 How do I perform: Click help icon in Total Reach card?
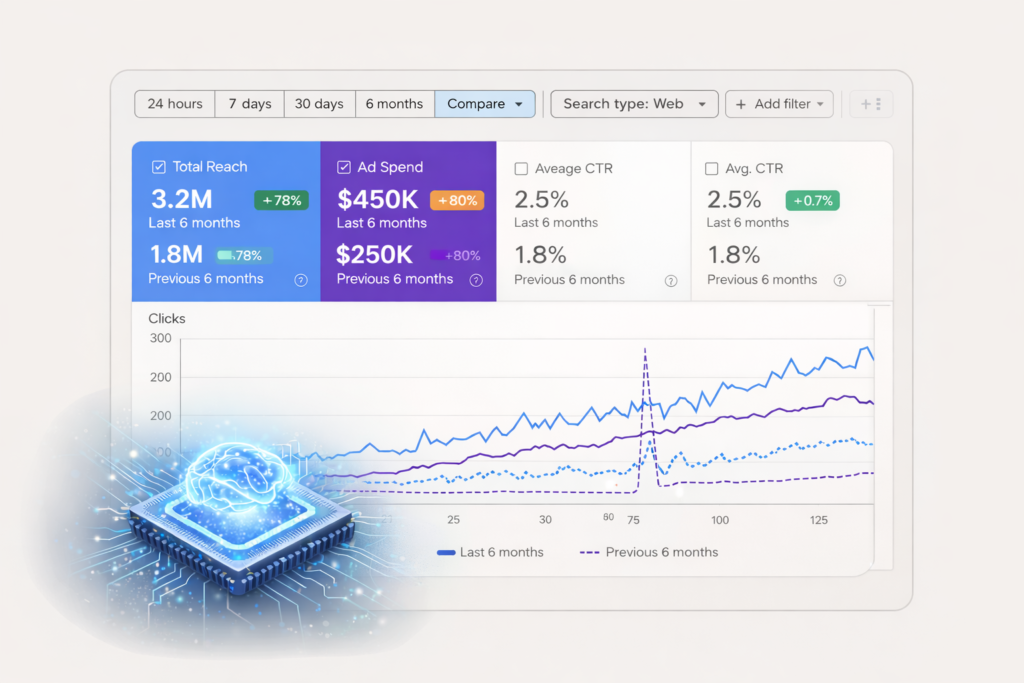point(301,280)
